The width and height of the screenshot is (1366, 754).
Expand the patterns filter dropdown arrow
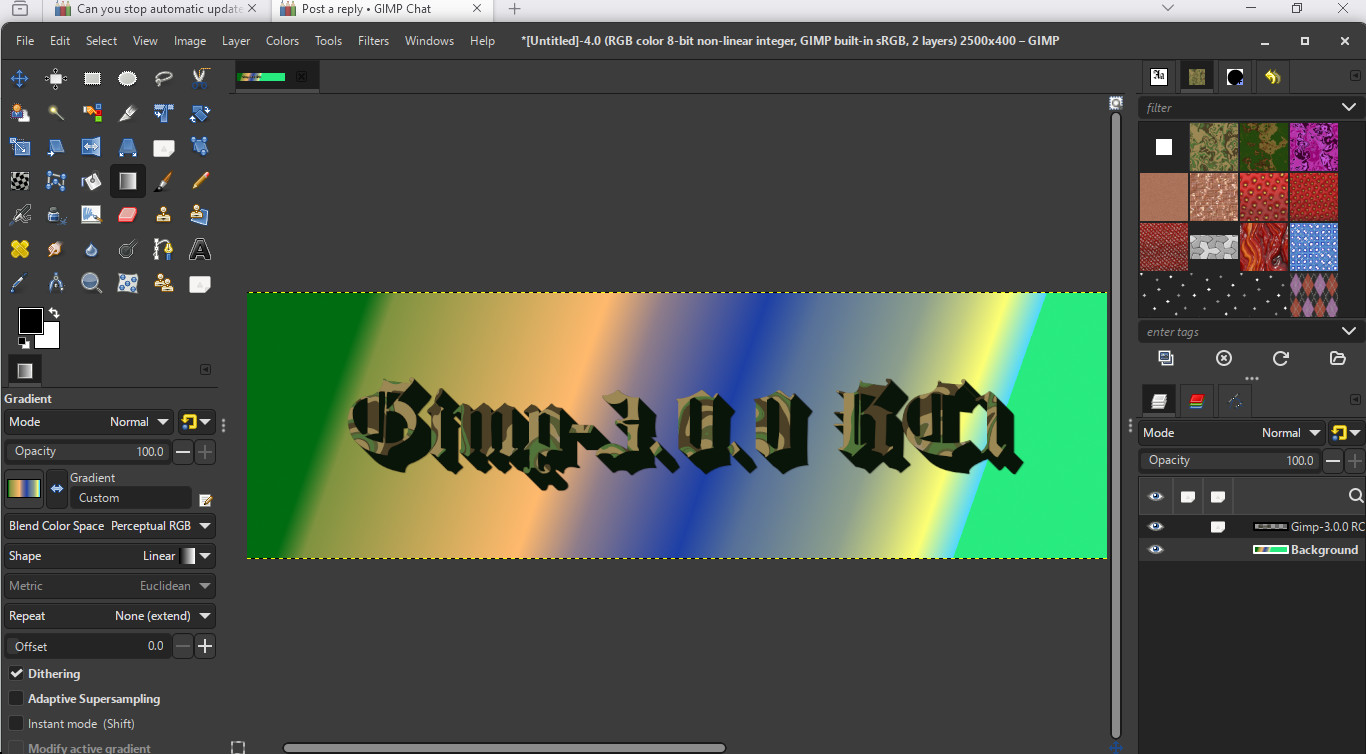coord(1349,107)
